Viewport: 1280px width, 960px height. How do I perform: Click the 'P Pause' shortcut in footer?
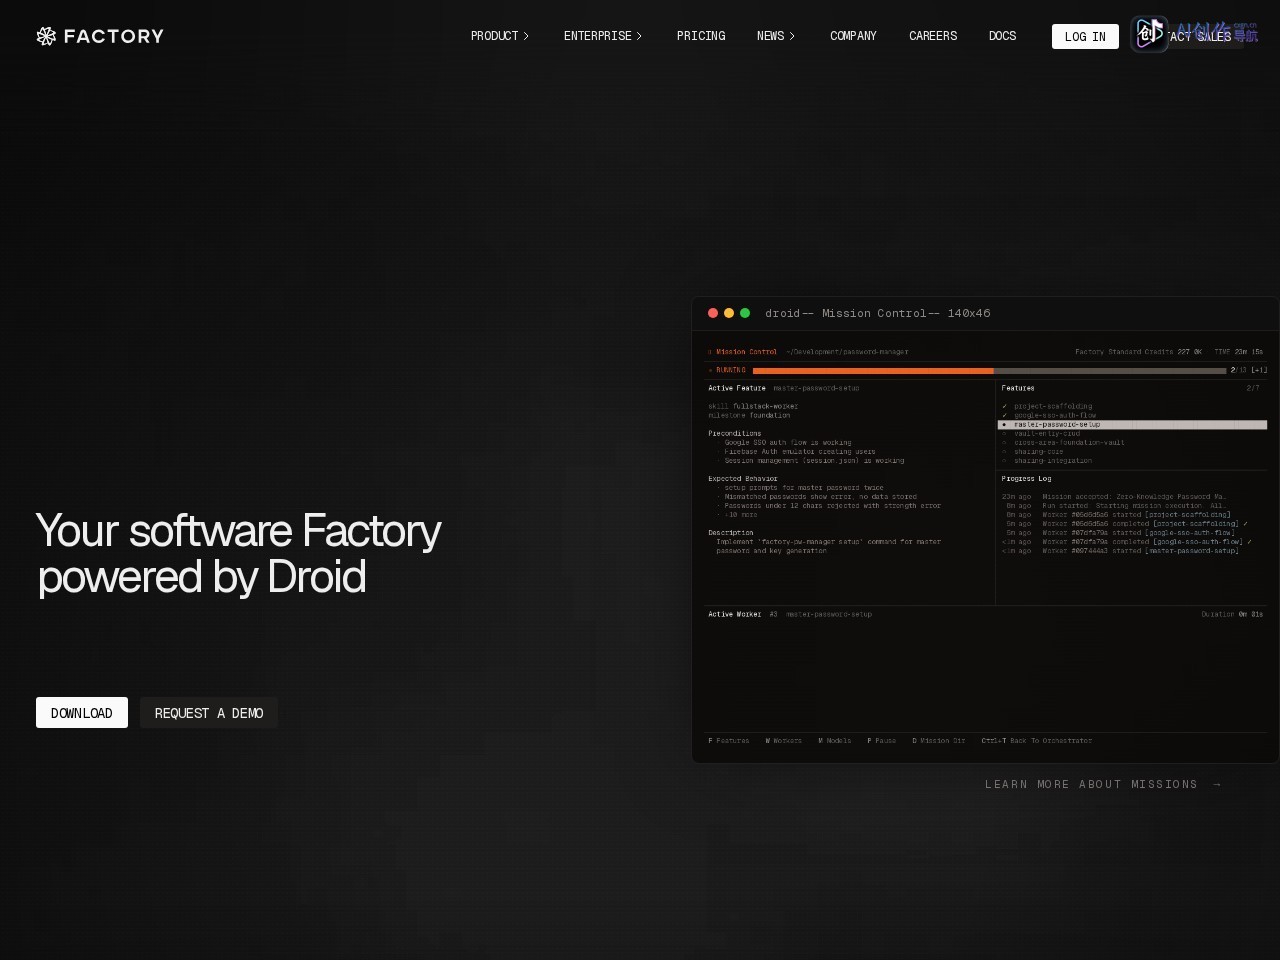click(x=882, y=741)
